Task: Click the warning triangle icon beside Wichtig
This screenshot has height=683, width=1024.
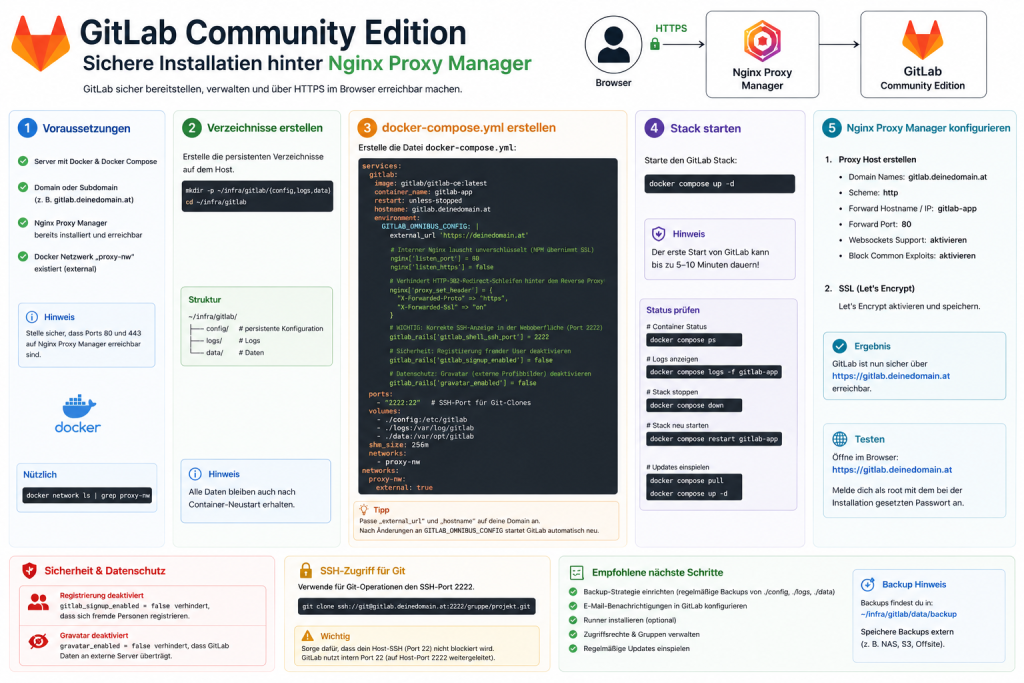Action: 308,635
